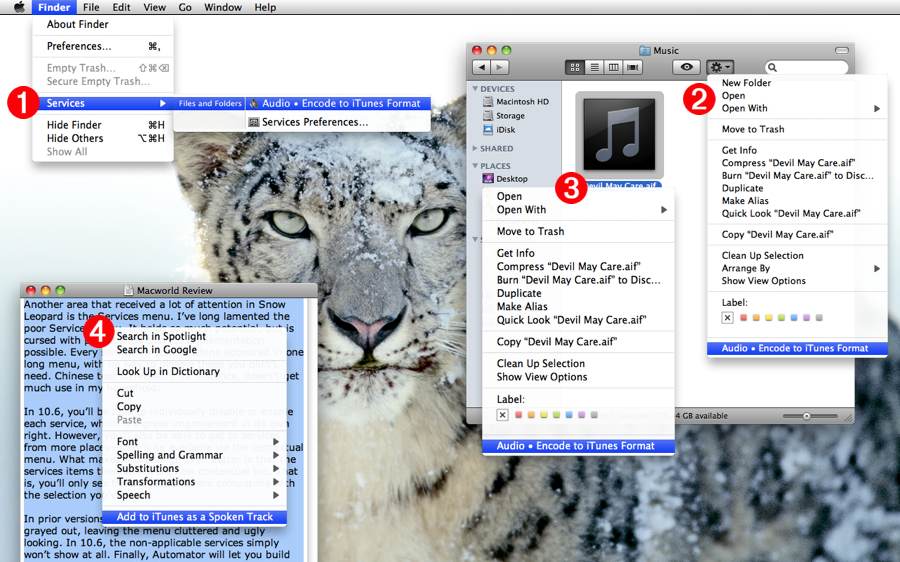Select Macintosh HD in sidebar

point(522,102)
